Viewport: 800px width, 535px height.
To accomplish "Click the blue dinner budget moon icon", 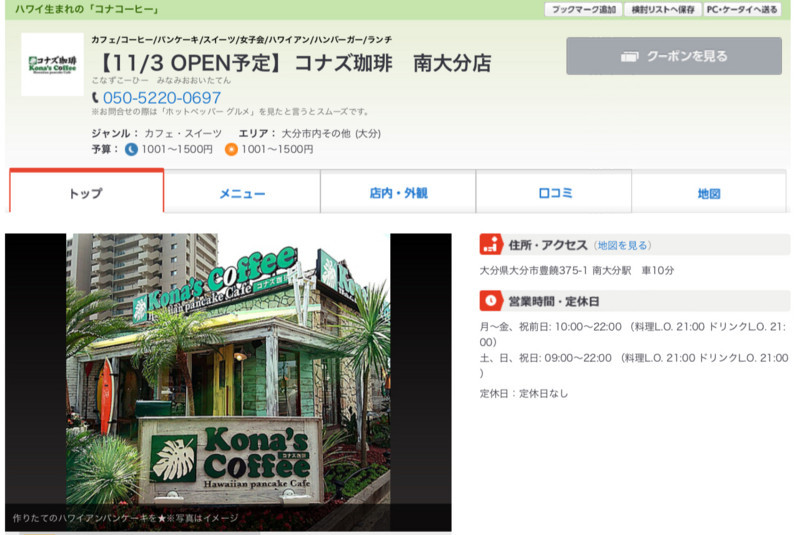I will point(131,149).
